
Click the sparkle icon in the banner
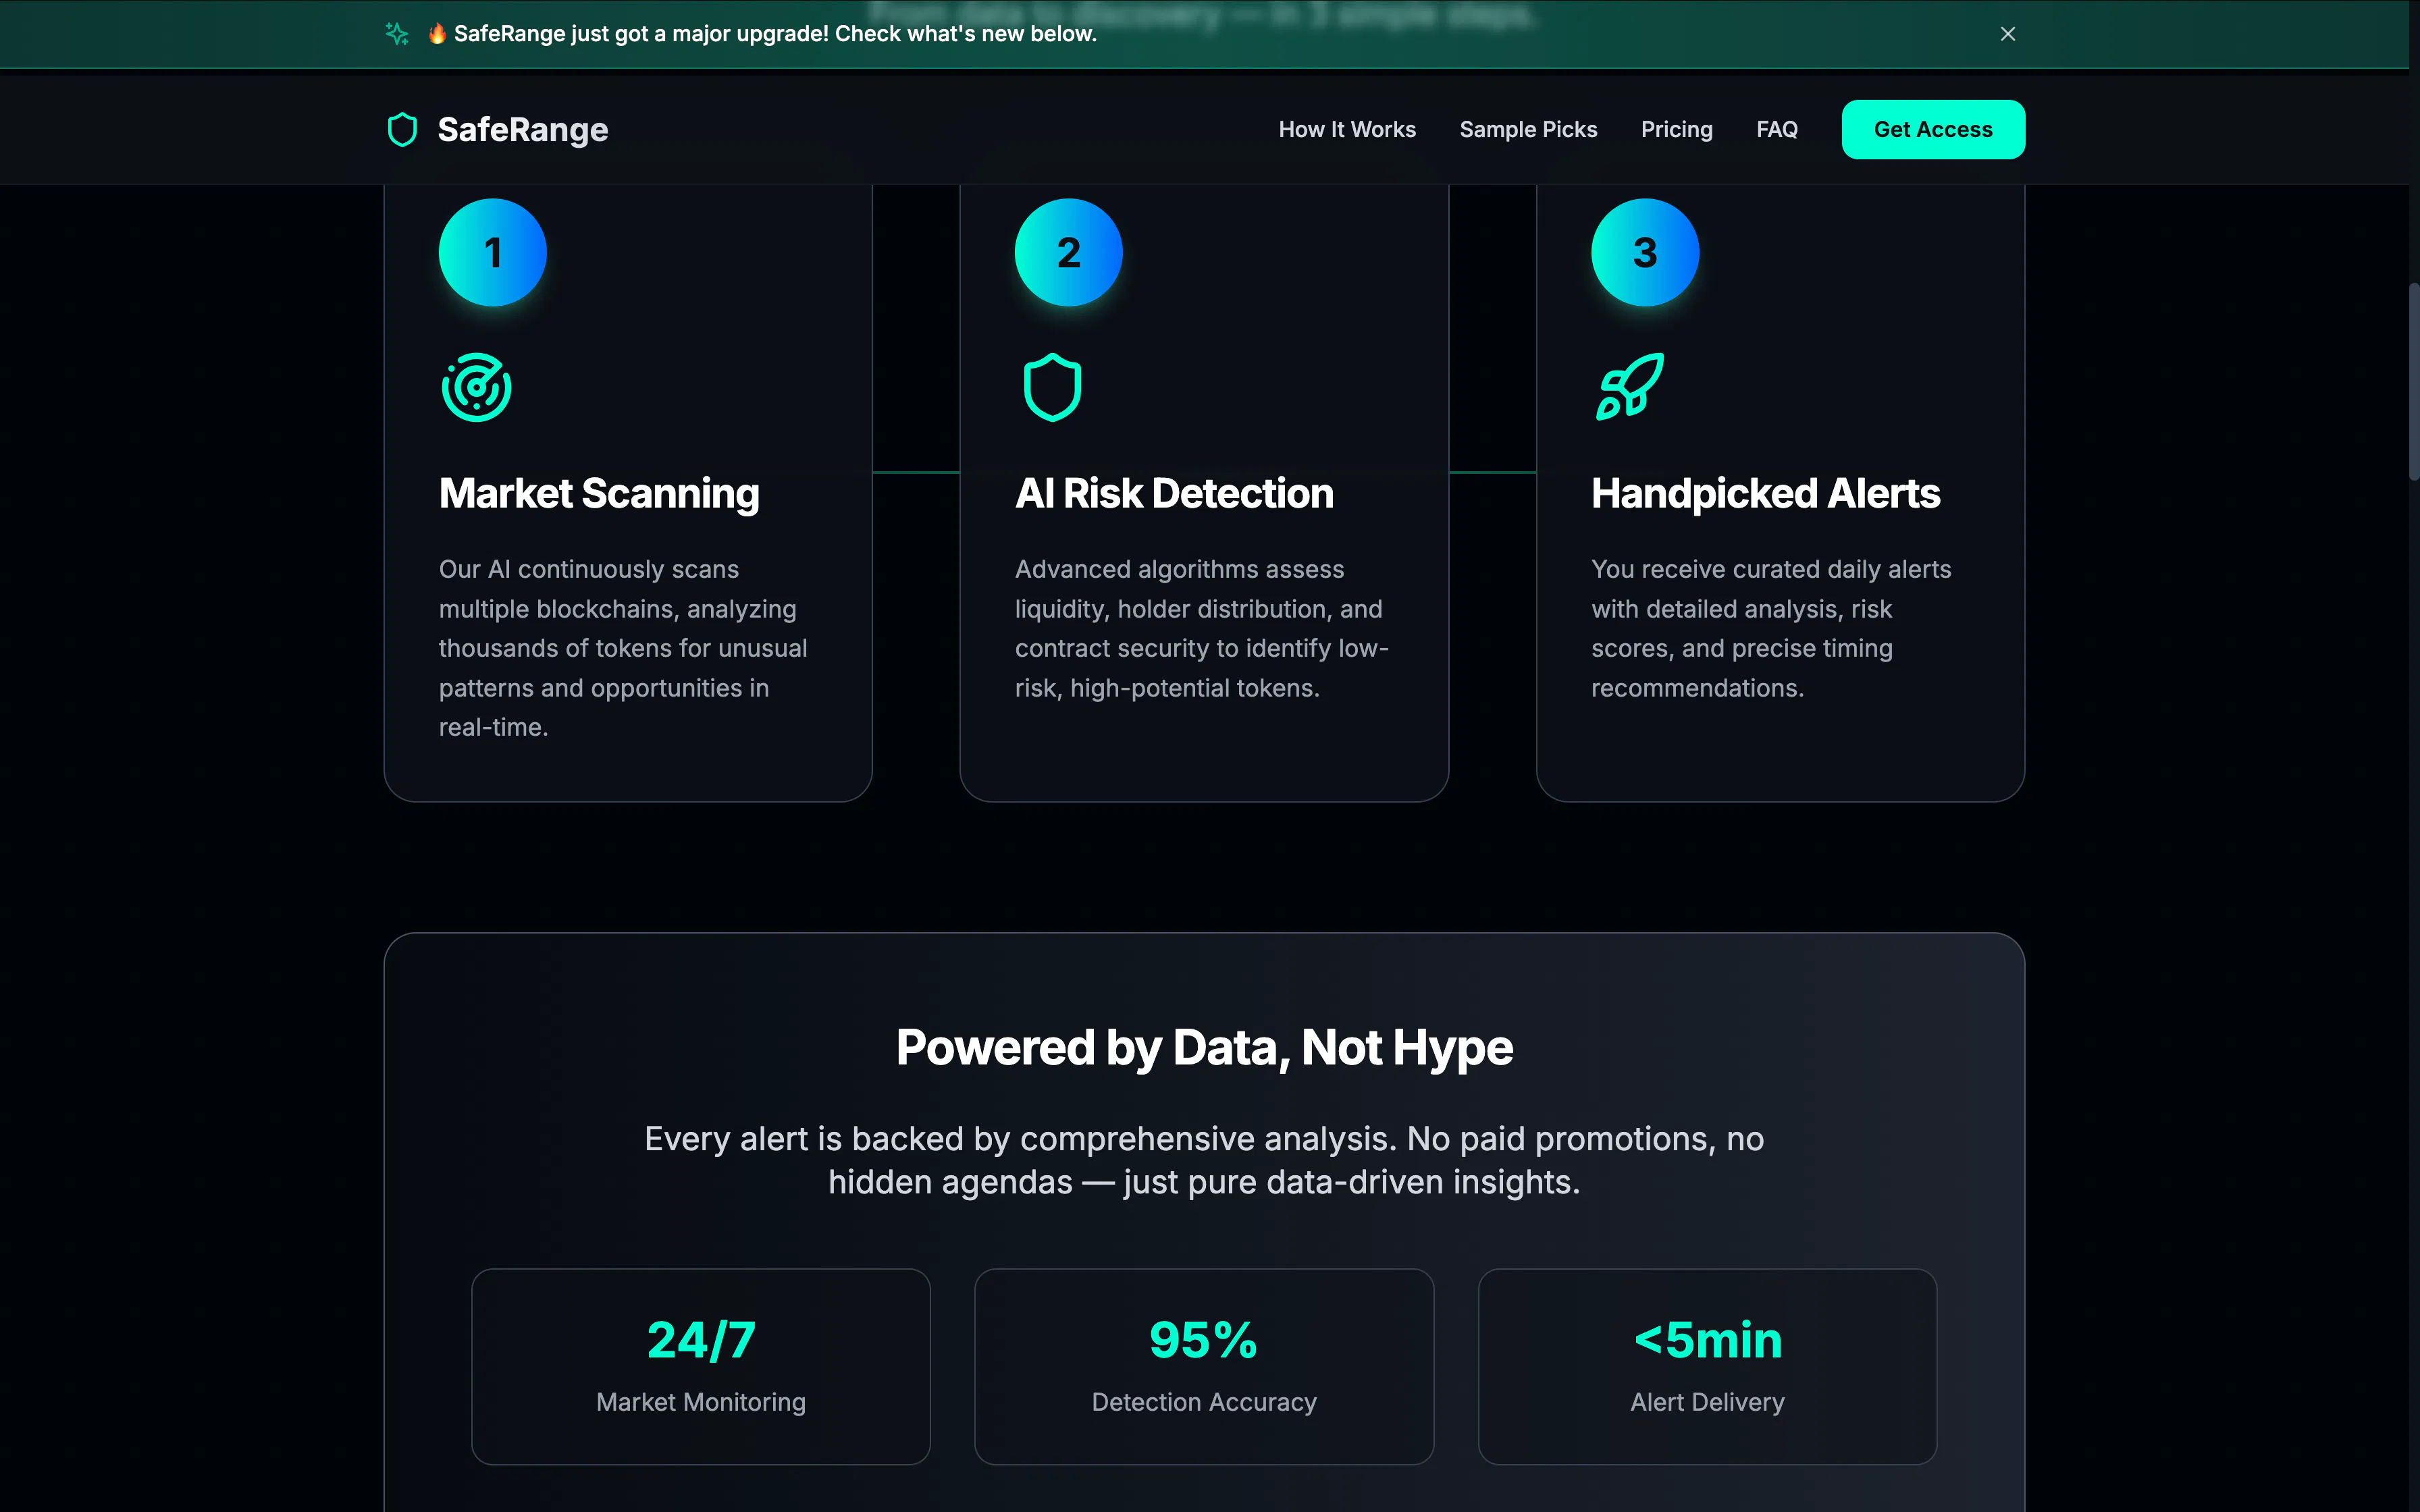point(397,34)
